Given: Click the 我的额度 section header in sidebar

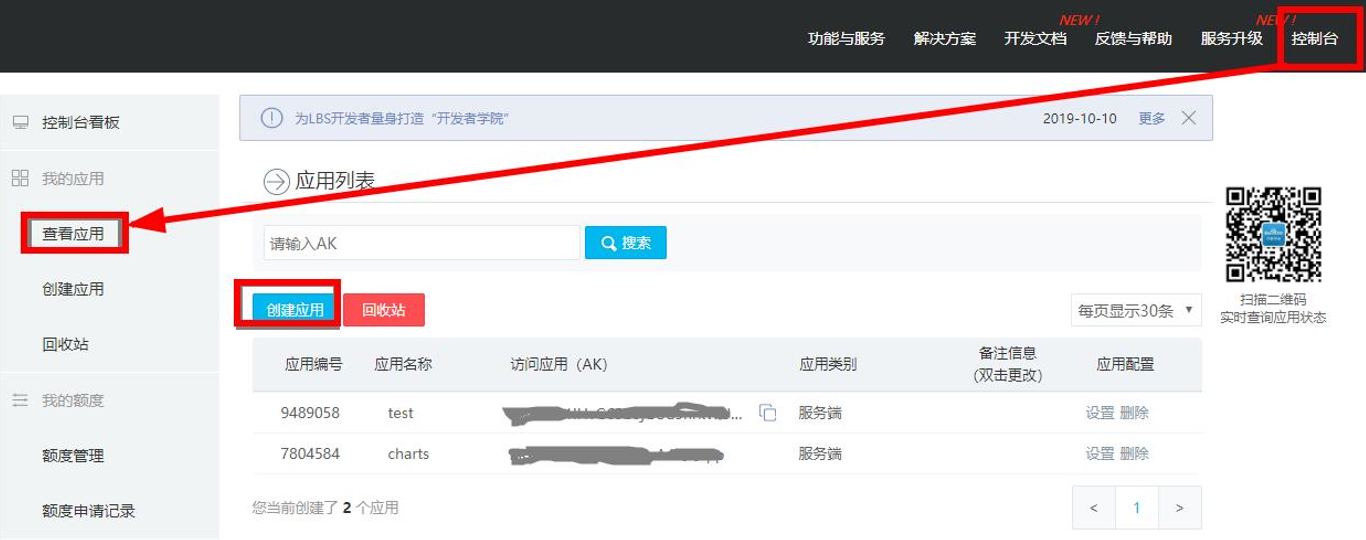Looking at the screenshot, I should 73,400.
